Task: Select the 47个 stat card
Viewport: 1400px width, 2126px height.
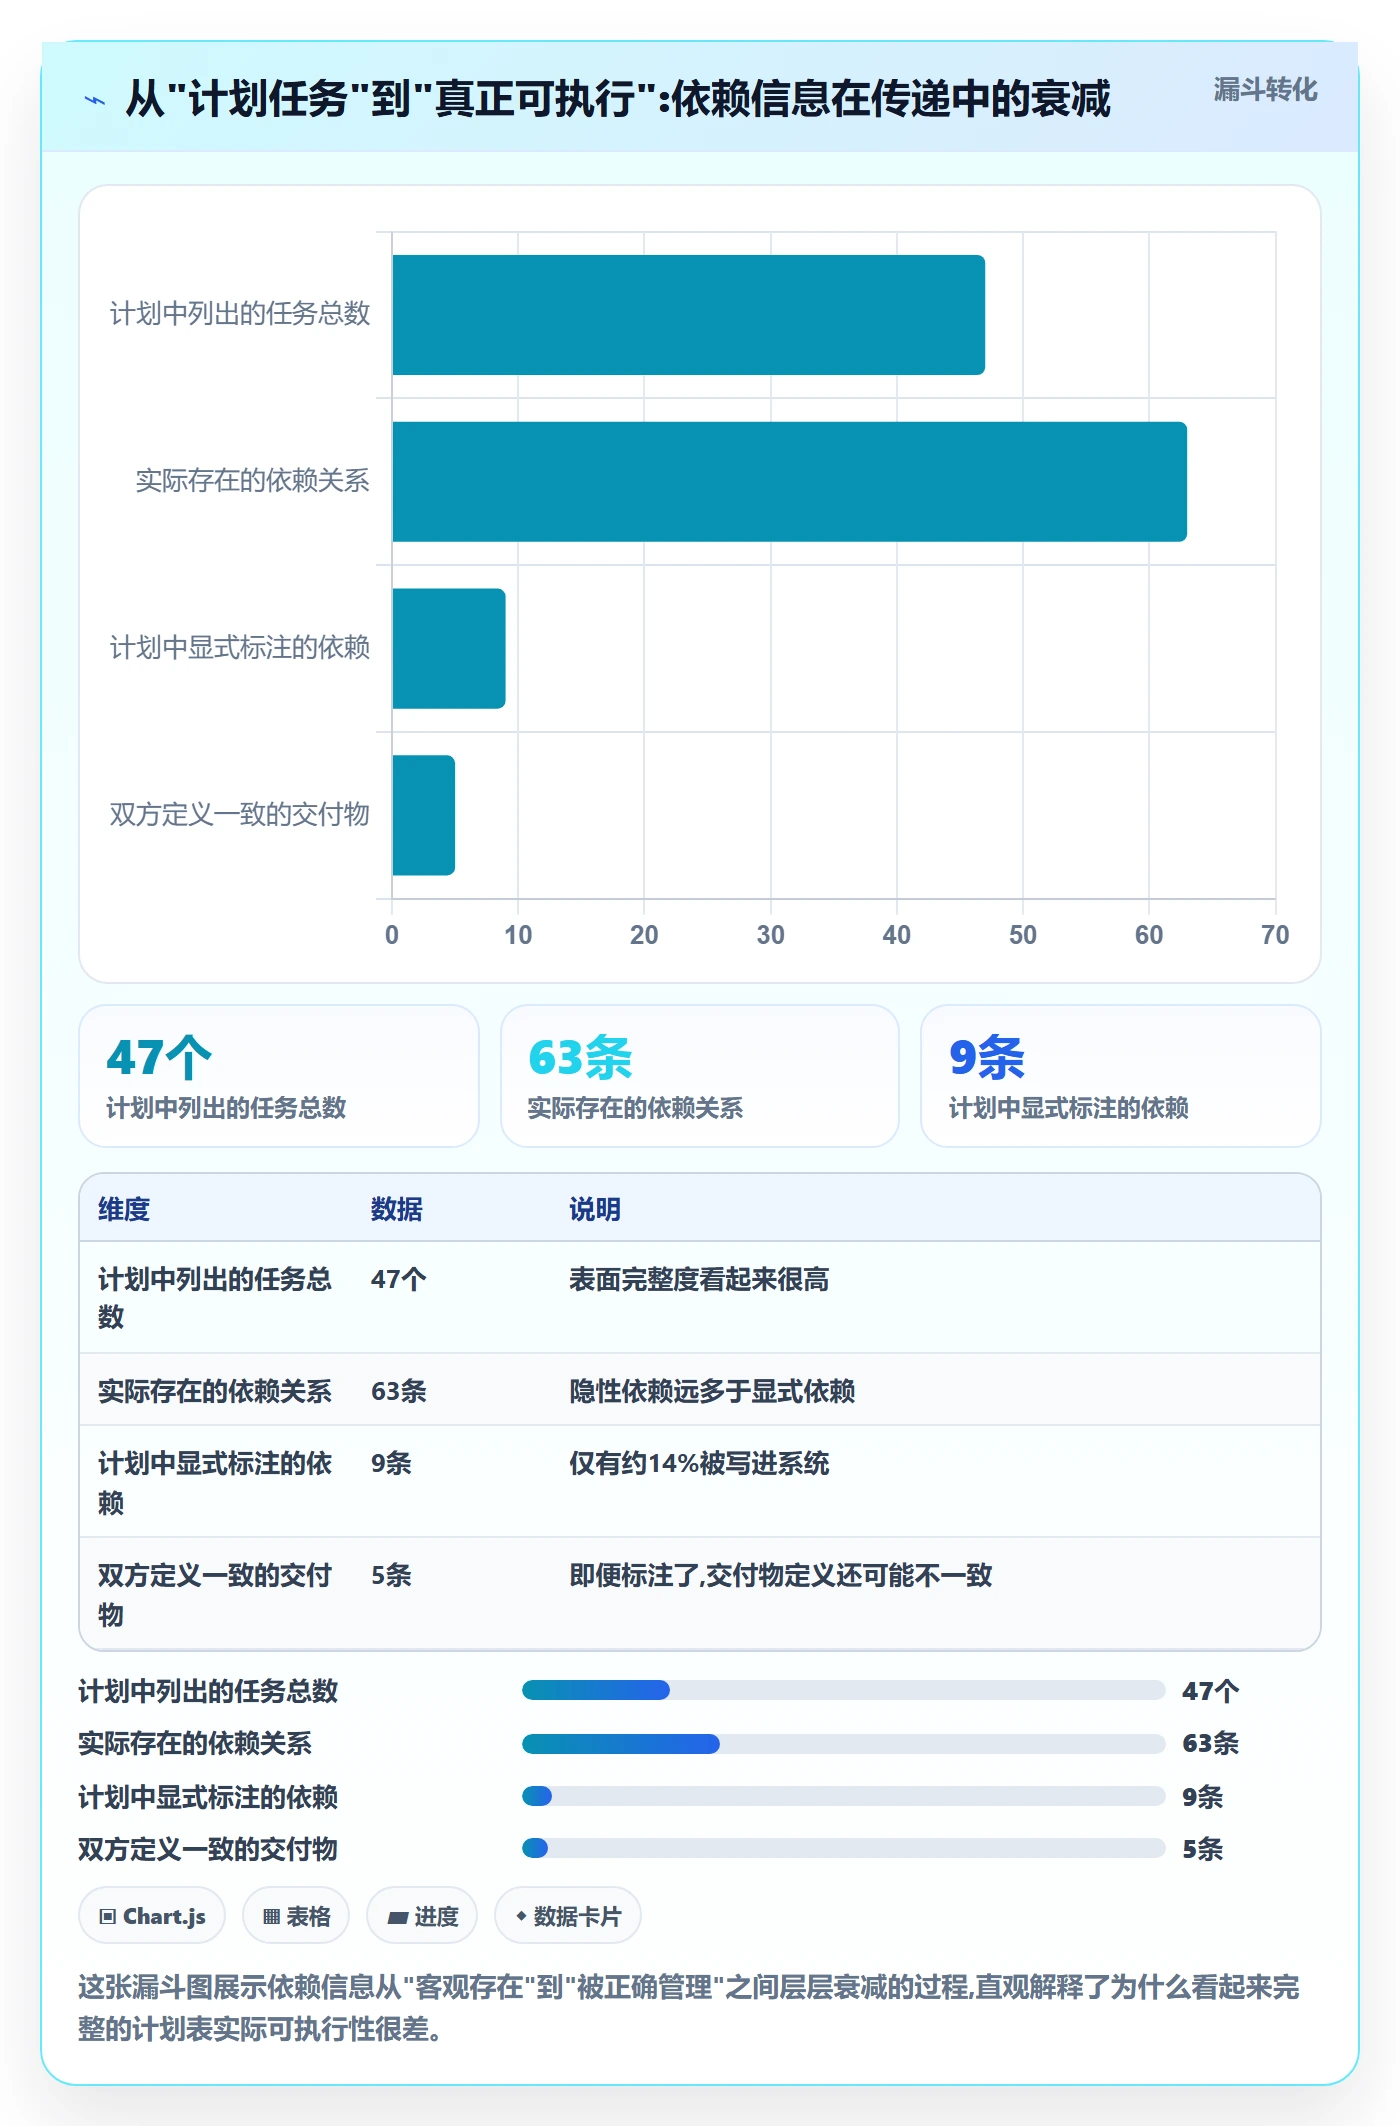Action: pos(279,1076)
